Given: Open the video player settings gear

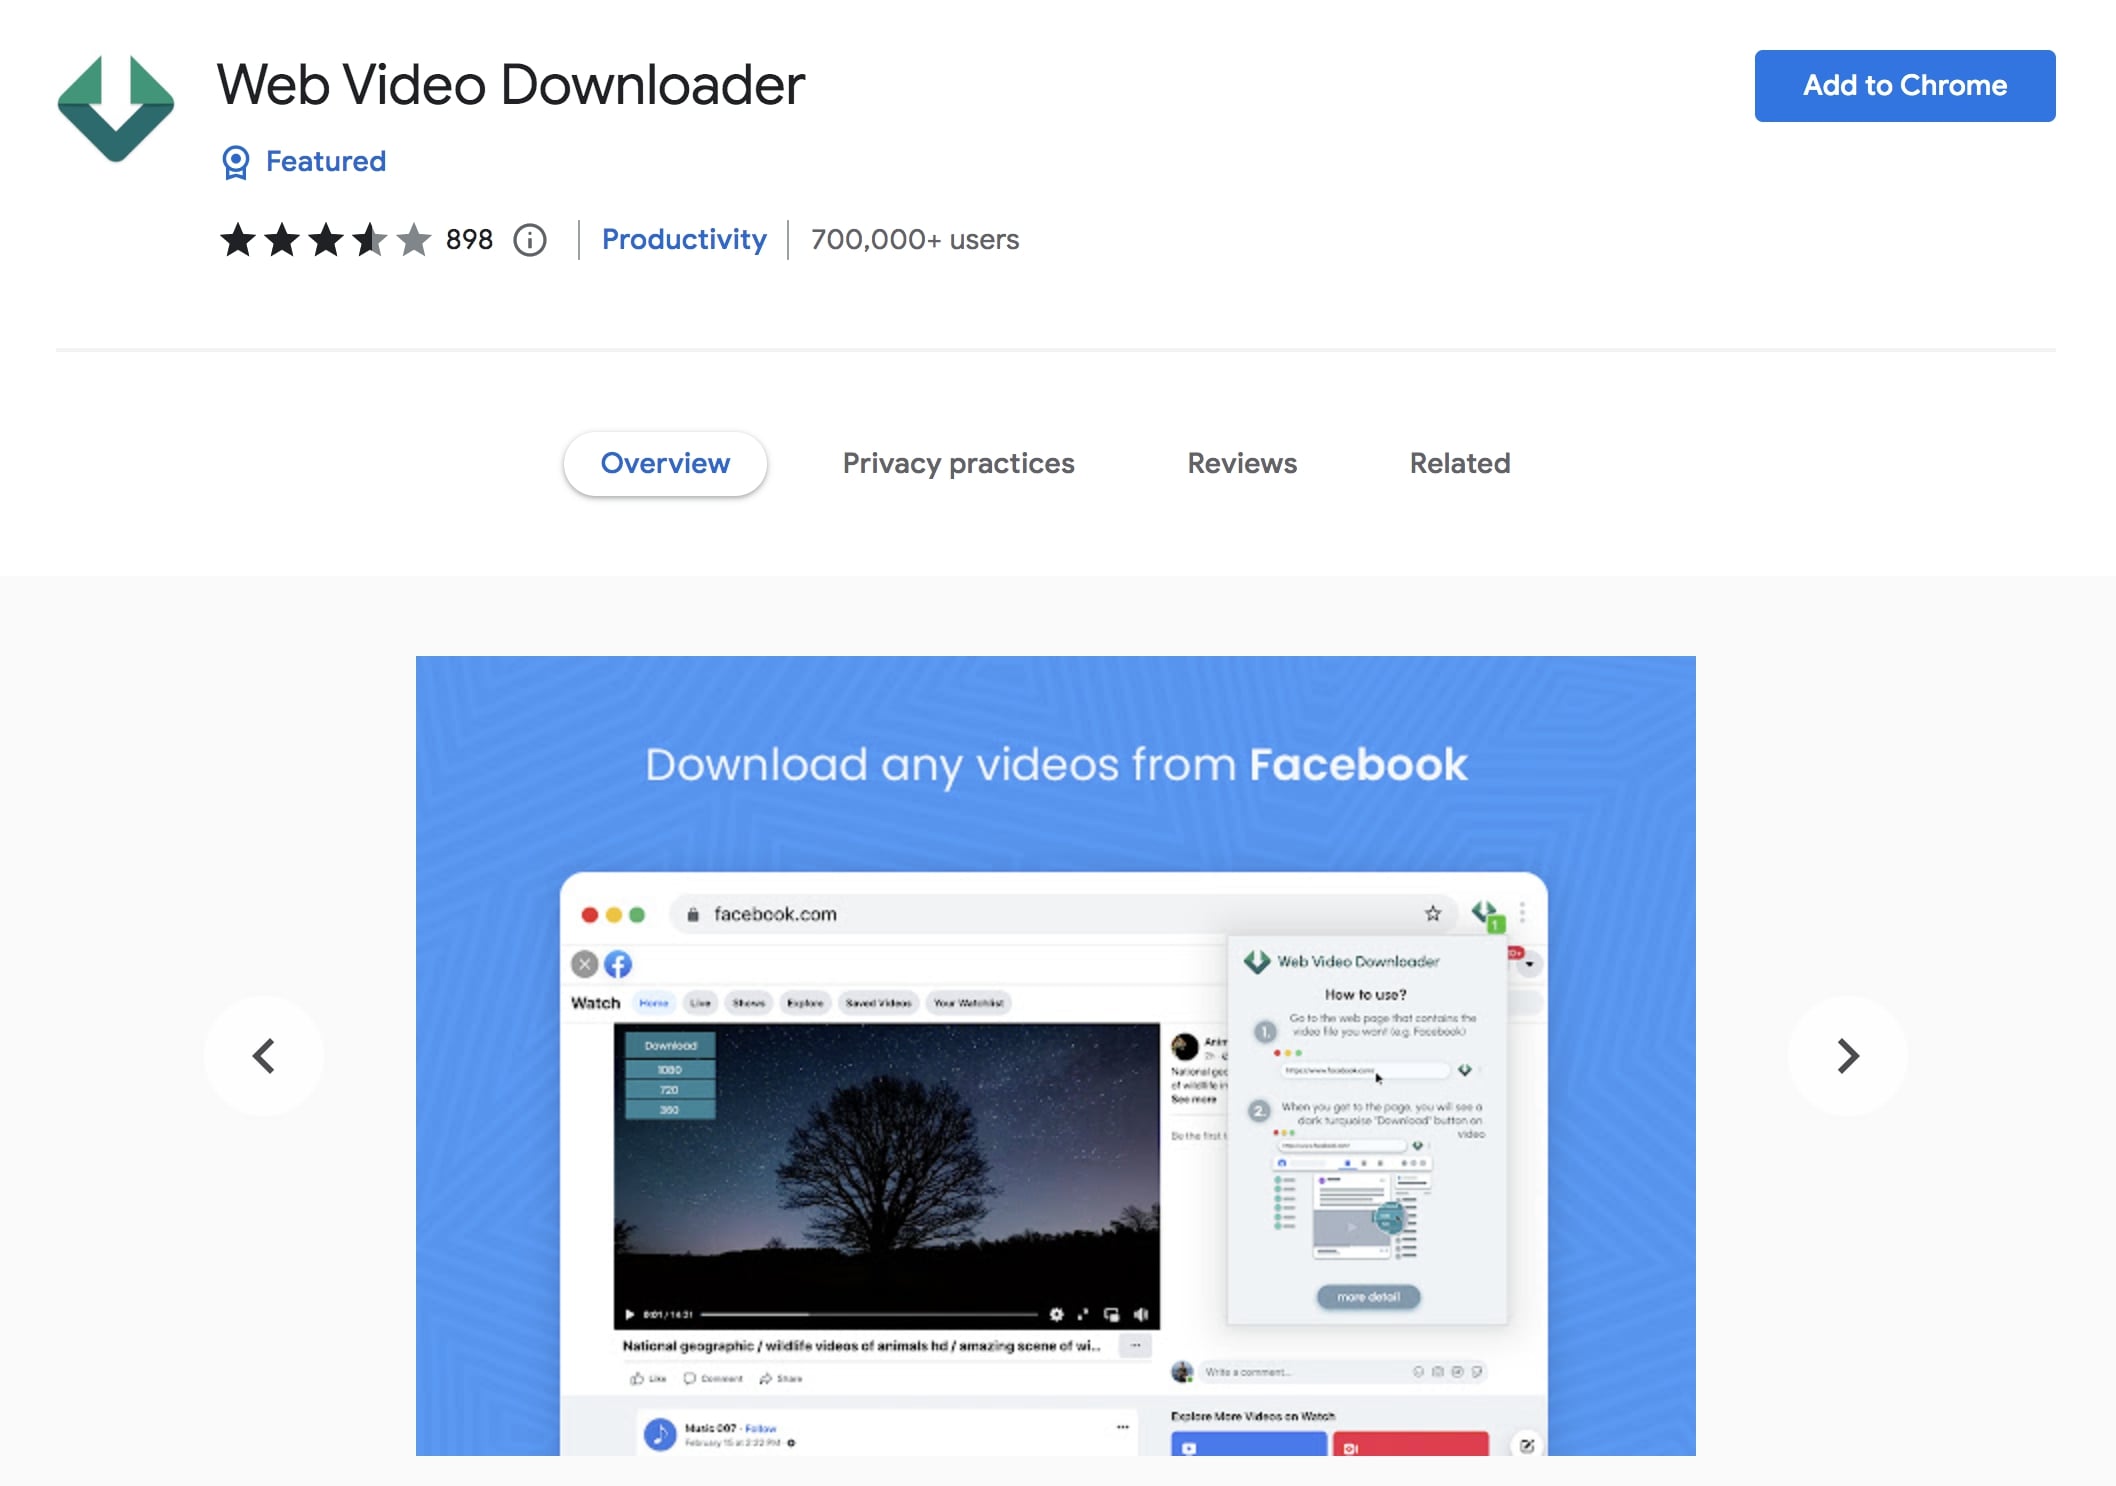Looking at the screenshot, I should click(x=1057, y=1315).
